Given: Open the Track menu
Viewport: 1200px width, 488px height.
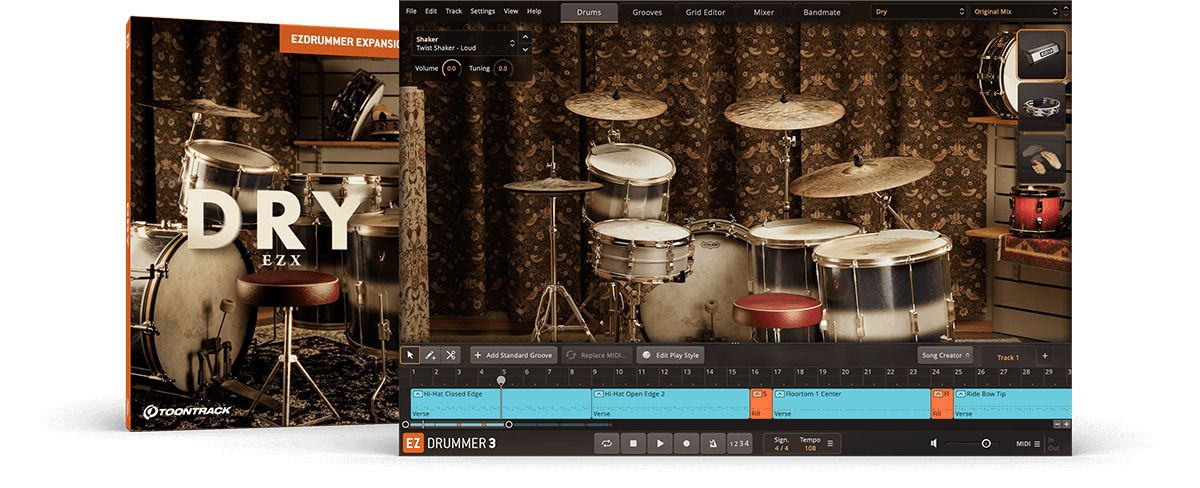Looking at the screenshot, I should click(x=454, y=11).
